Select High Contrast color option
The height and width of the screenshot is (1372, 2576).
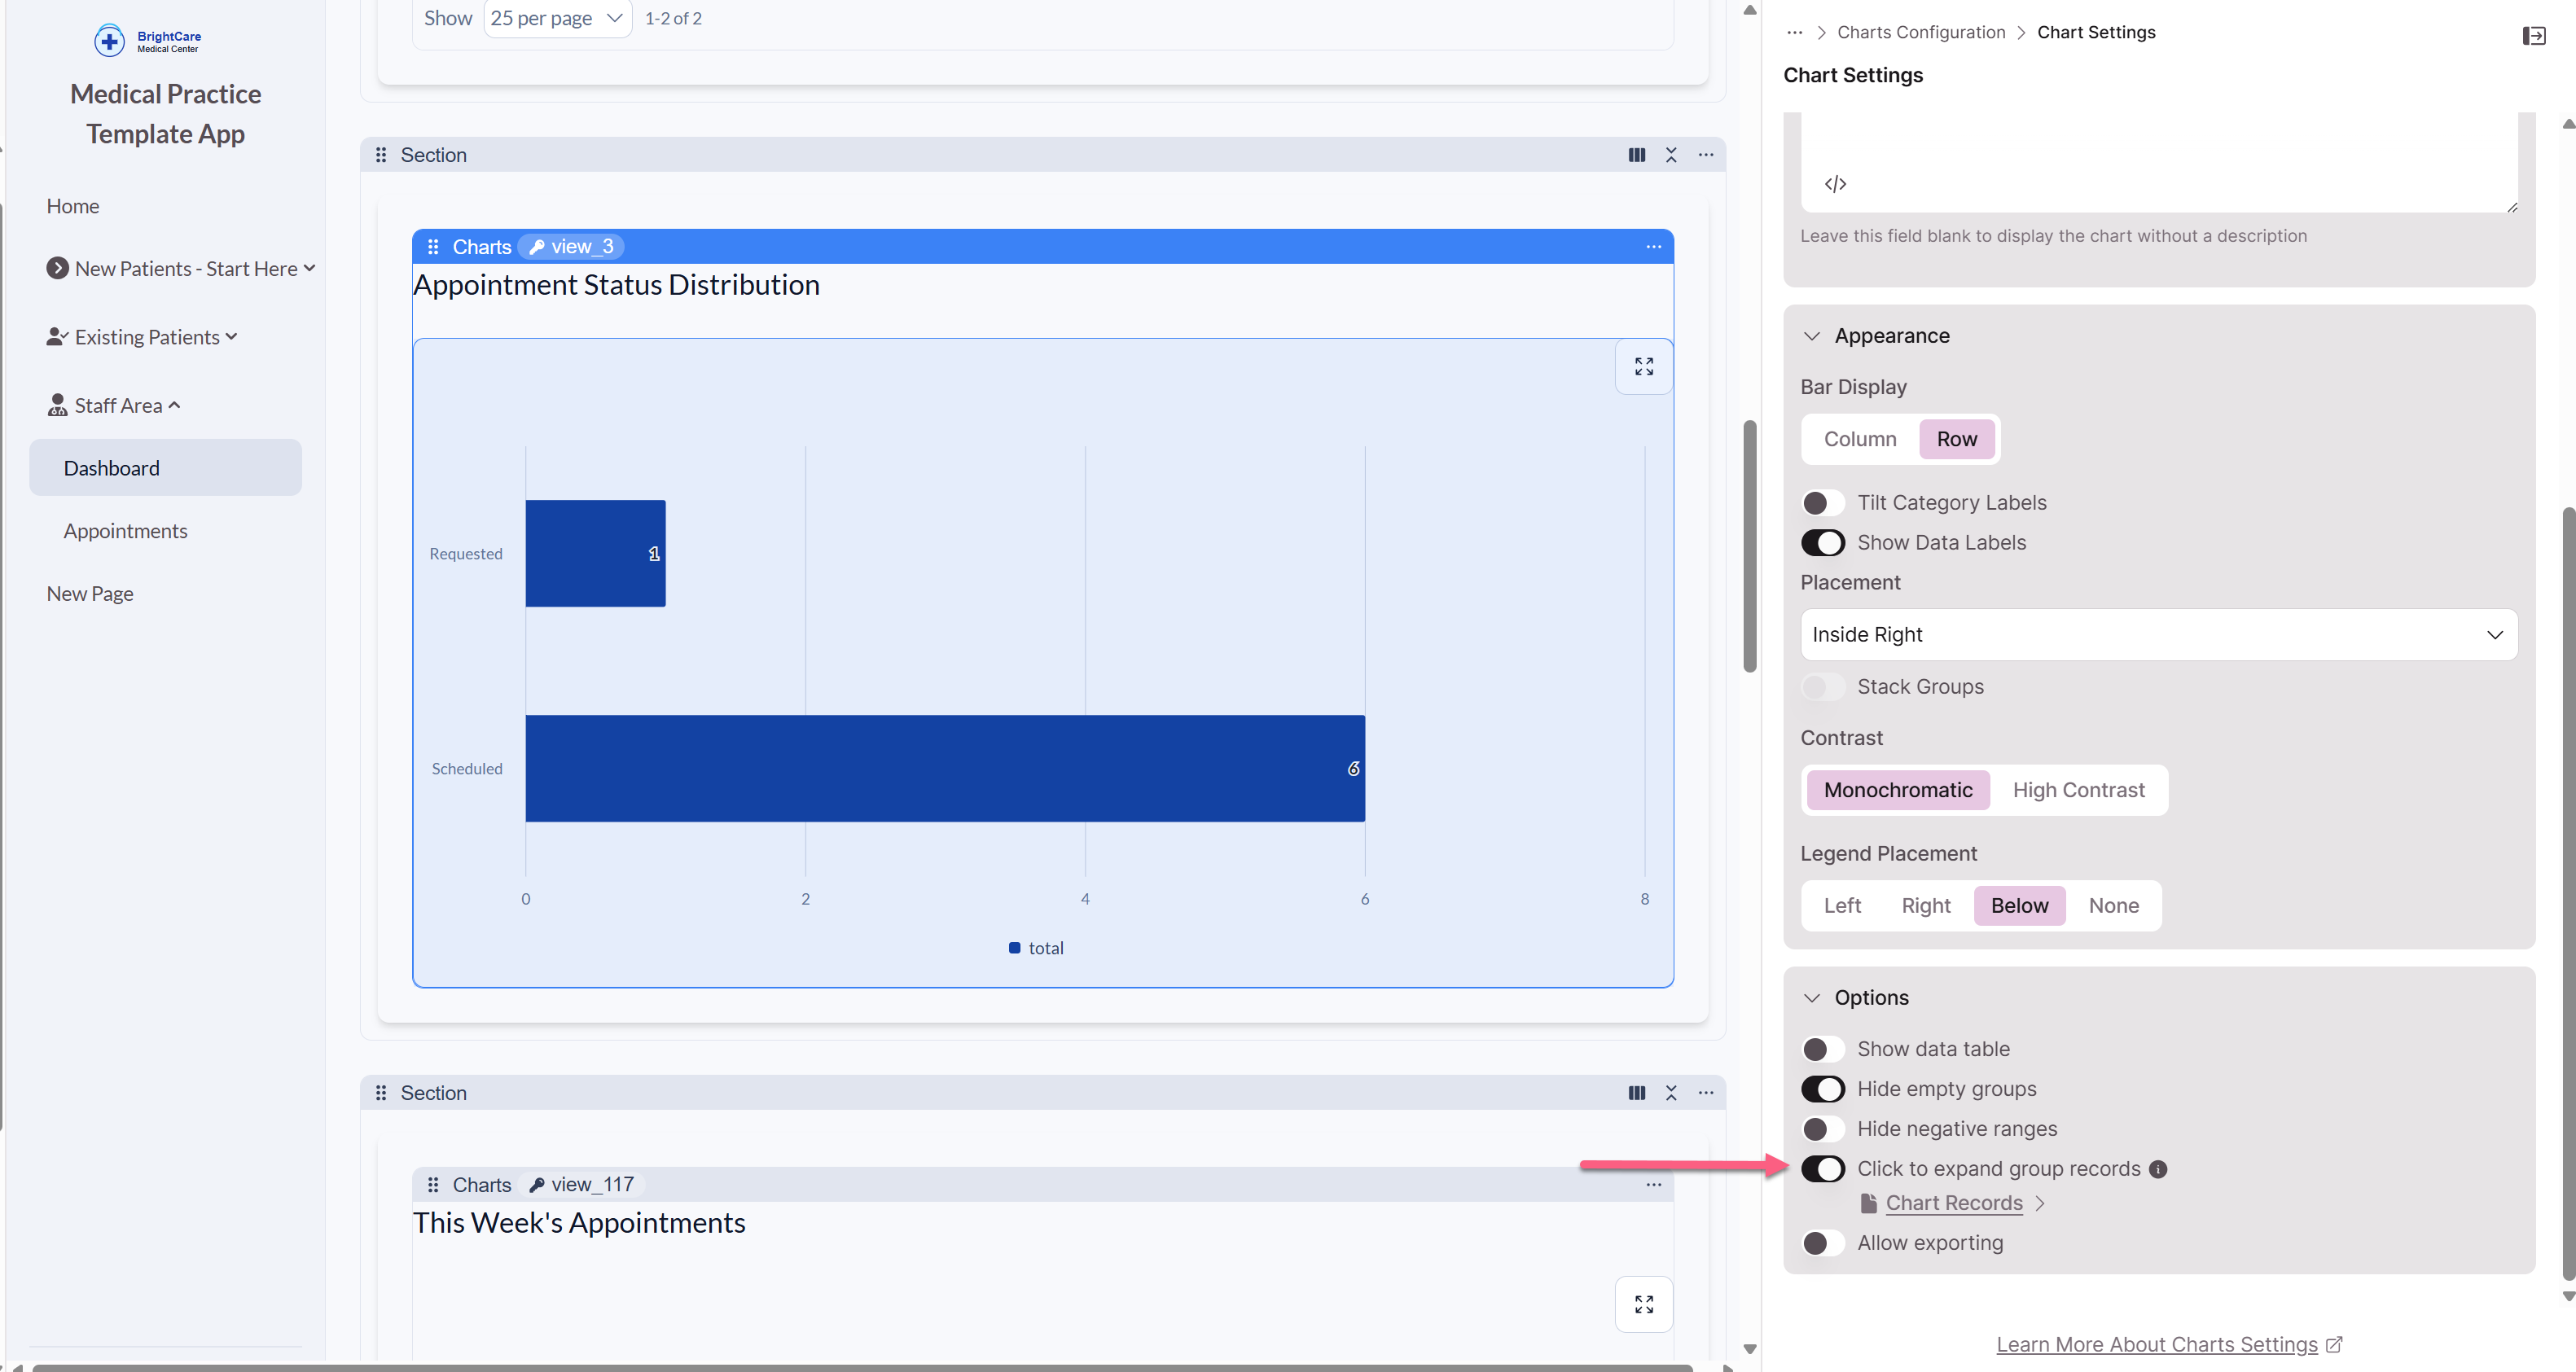click(x=2078, y=790)
